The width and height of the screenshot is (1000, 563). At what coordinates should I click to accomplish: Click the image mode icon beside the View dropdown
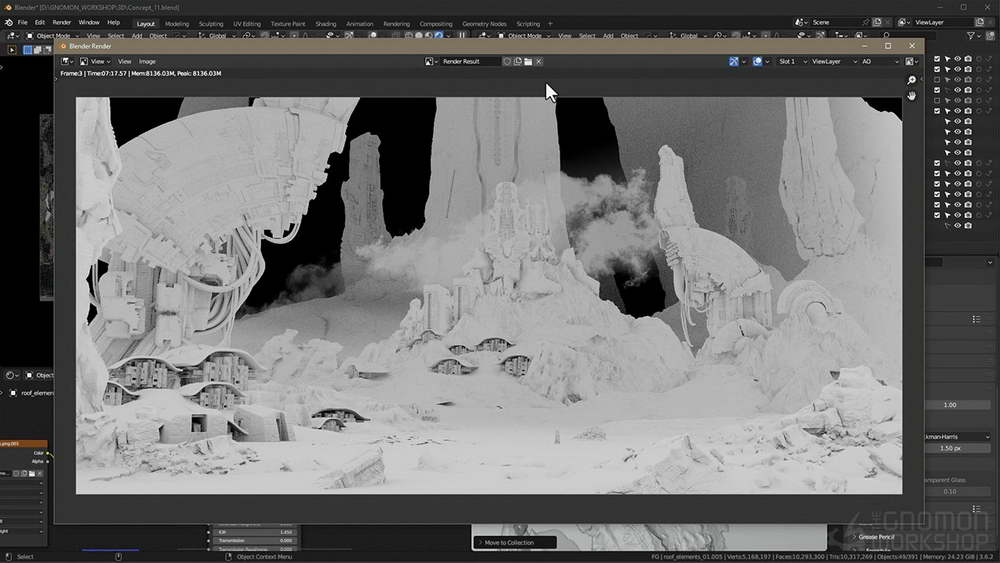pyautogui.click(x=84, y=61)
